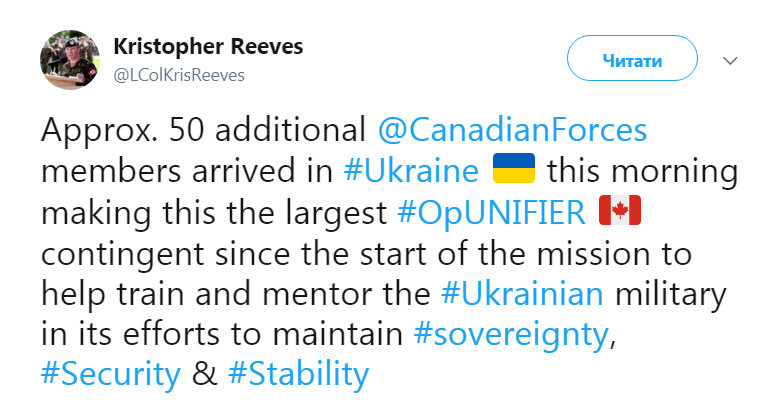
Task: Click the "Approx. 50 additional" tweet text
Action: pos(204,130)
